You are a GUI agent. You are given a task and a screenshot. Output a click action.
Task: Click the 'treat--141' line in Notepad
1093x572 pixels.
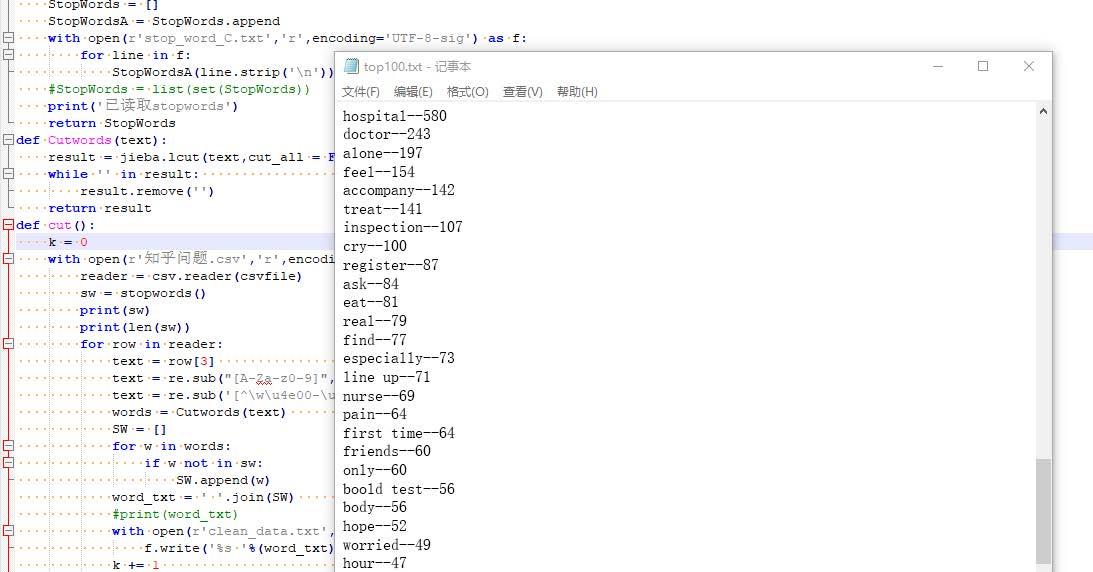[382, 209]
